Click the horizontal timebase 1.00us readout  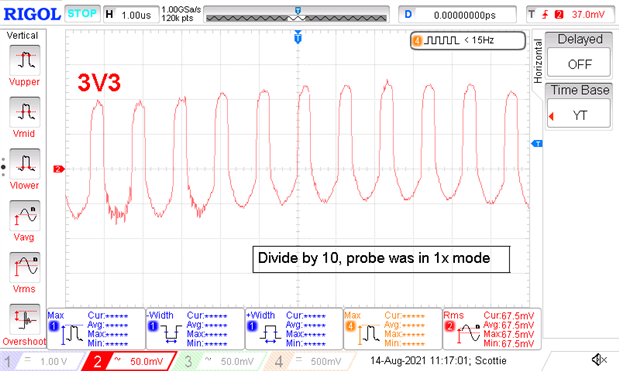pos(131,15)
